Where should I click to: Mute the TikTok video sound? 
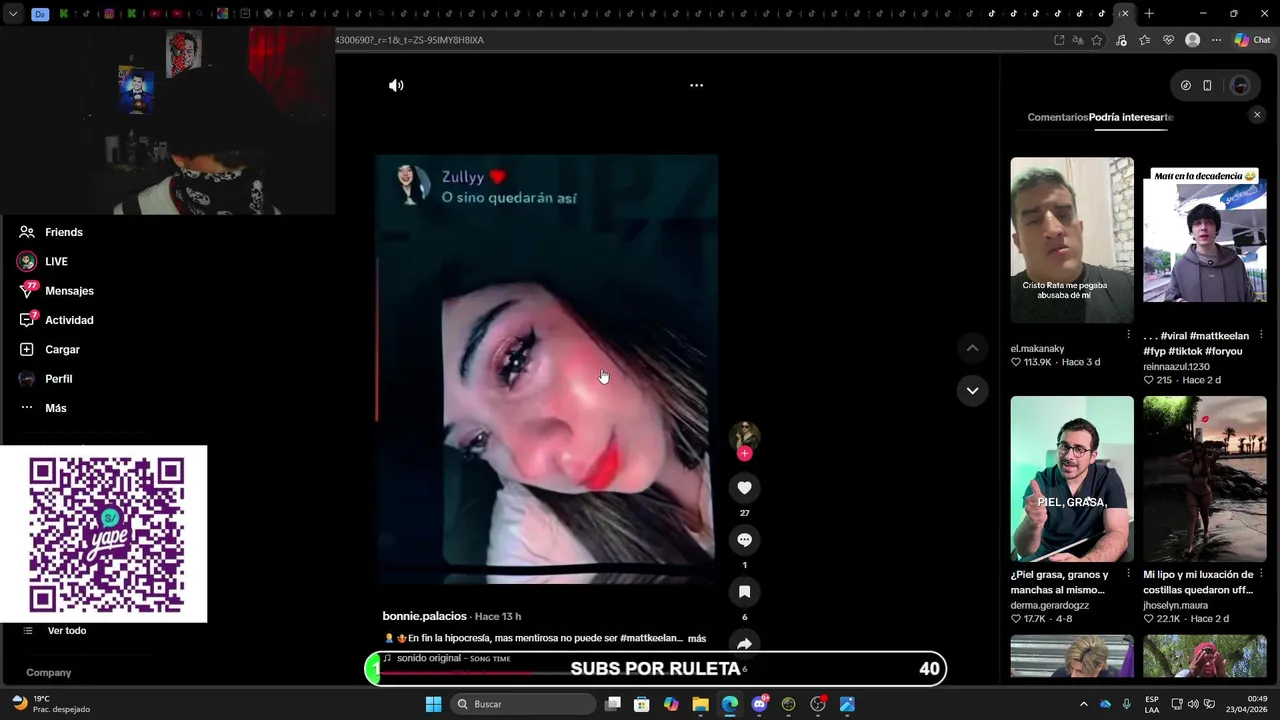(396, 85)
